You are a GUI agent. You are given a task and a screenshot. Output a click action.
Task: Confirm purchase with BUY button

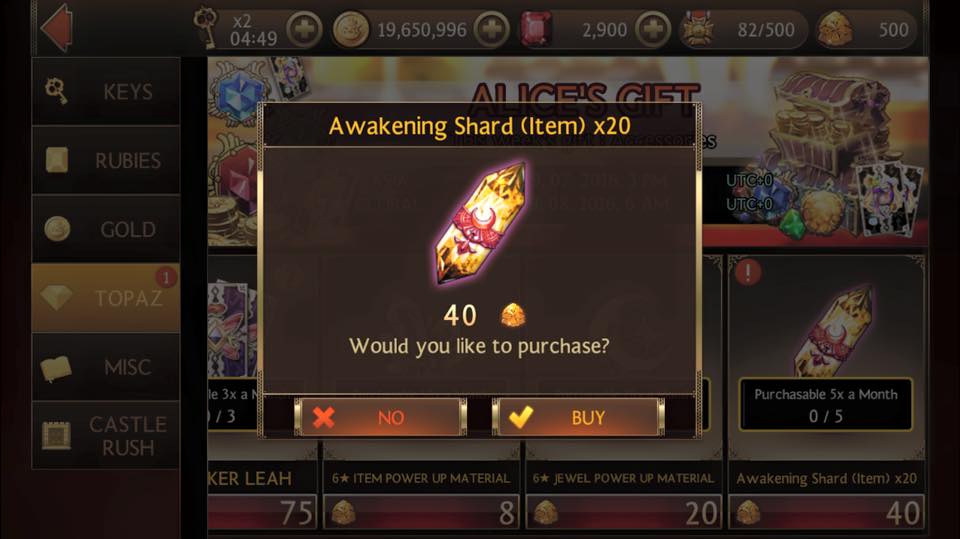(x=579, y=417)
